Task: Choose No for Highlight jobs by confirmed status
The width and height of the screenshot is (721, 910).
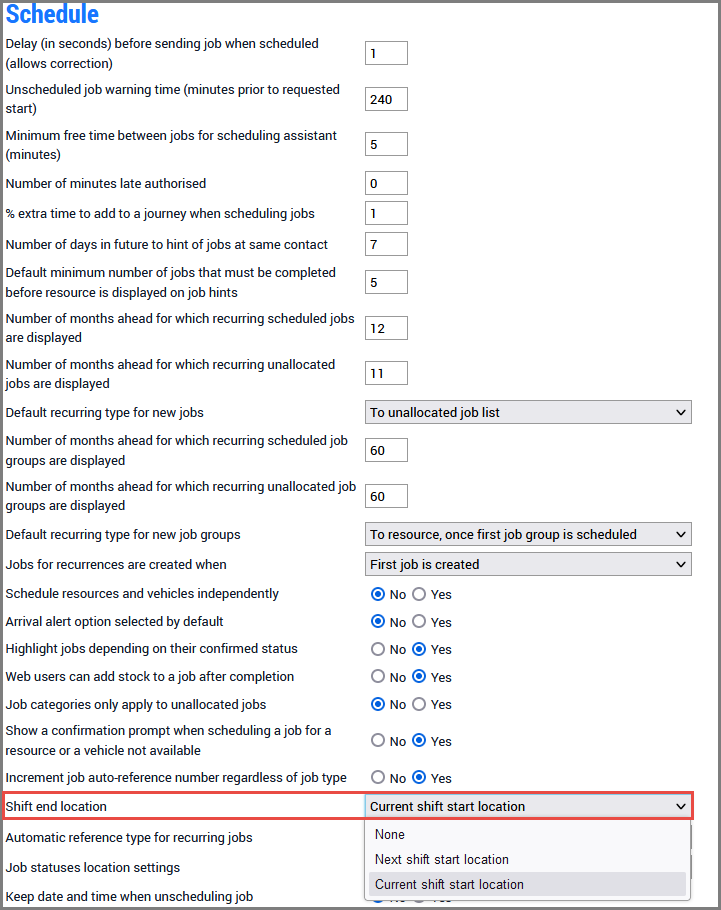Action: click(378, 649)
